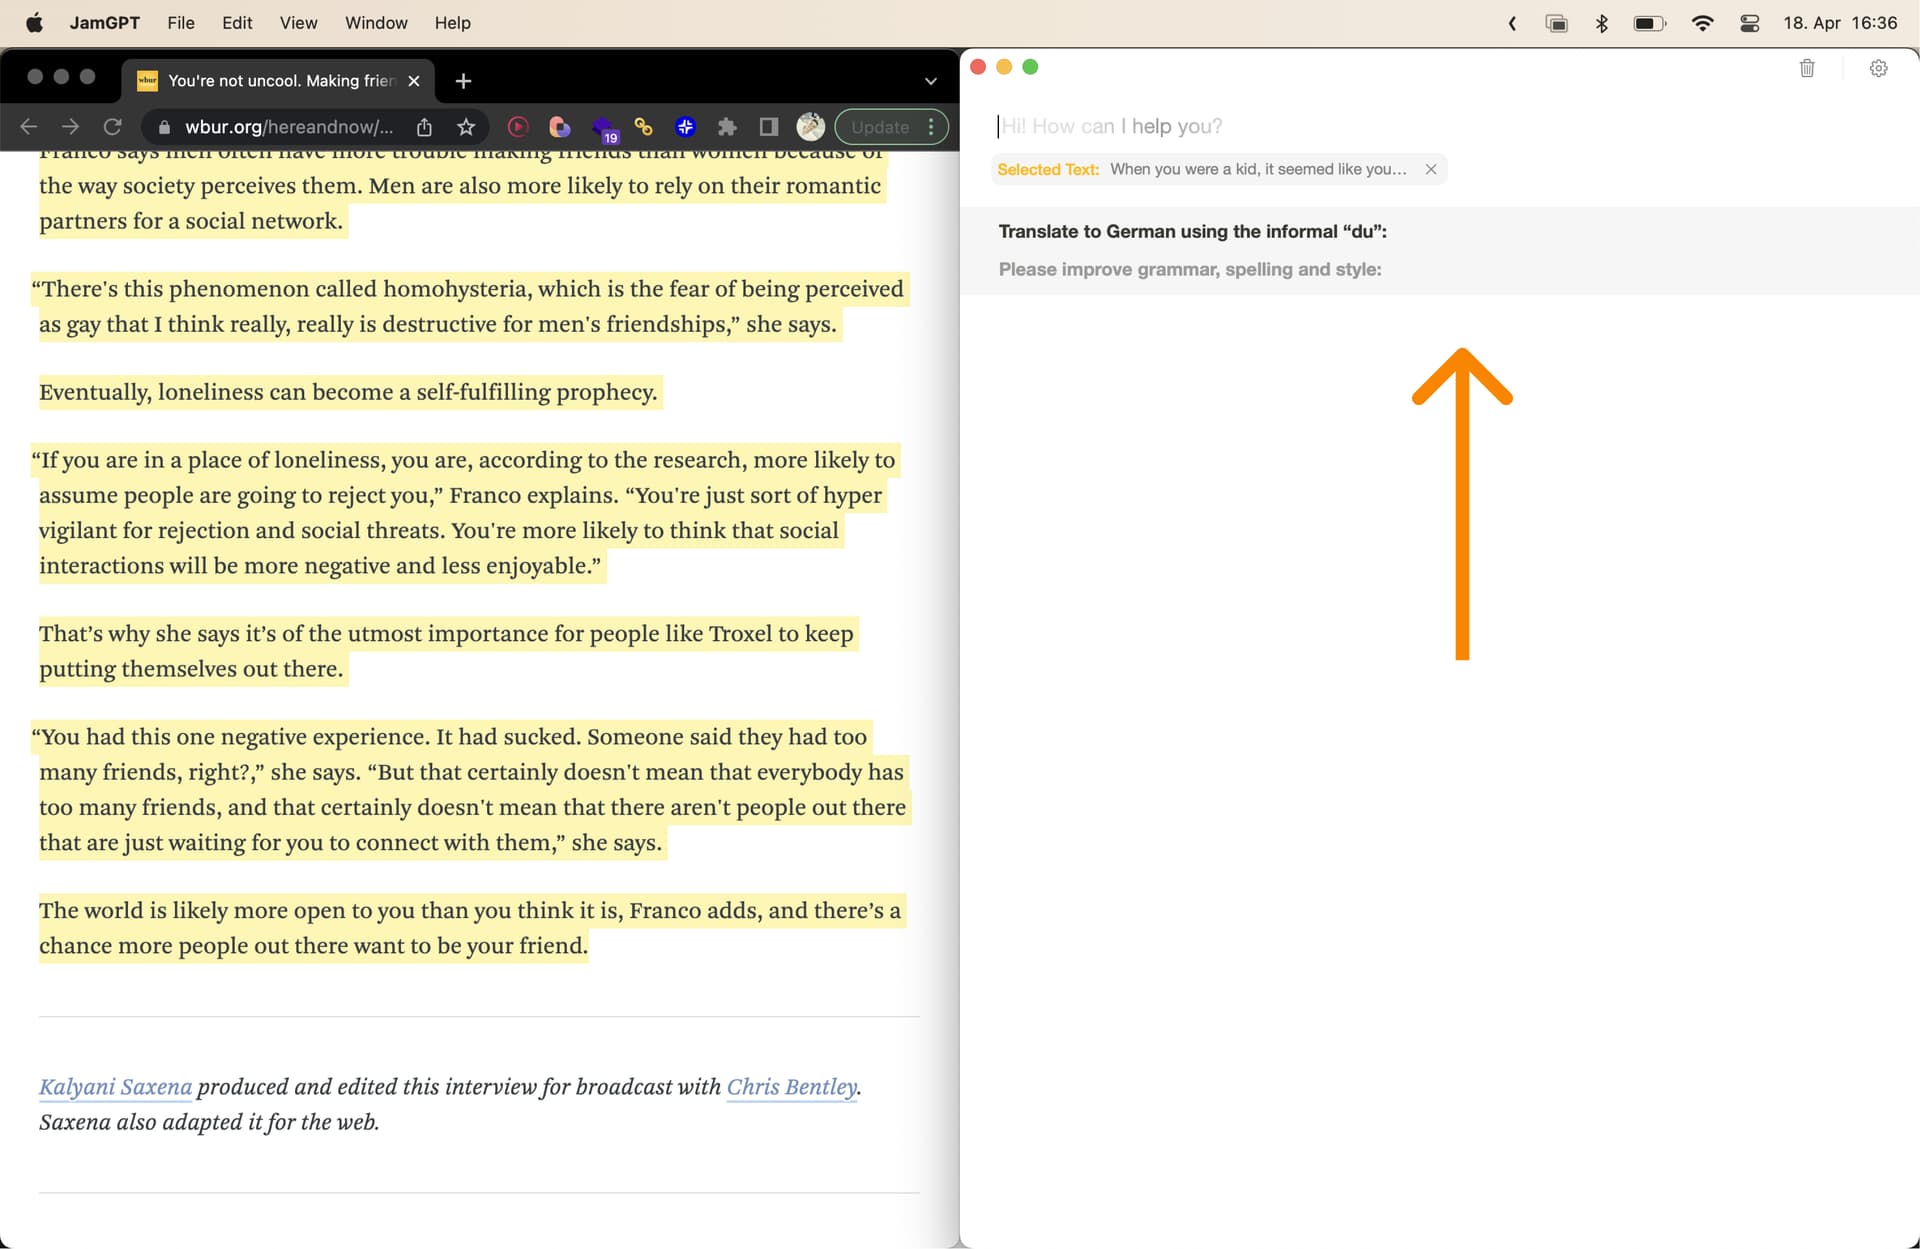
Task: Open the View menu
Action: 298,22
